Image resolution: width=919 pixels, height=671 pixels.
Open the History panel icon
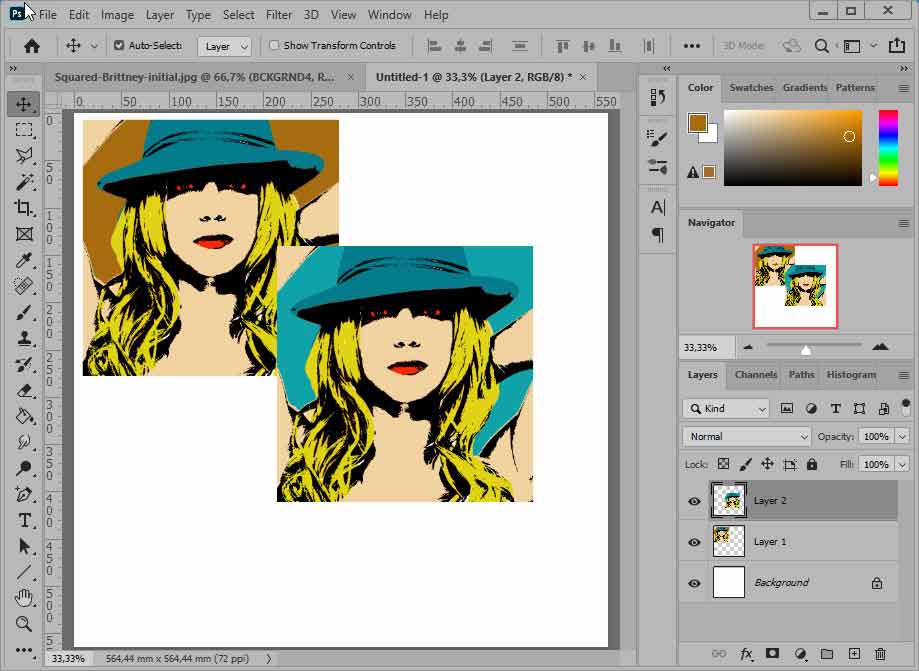coord(658,97)
